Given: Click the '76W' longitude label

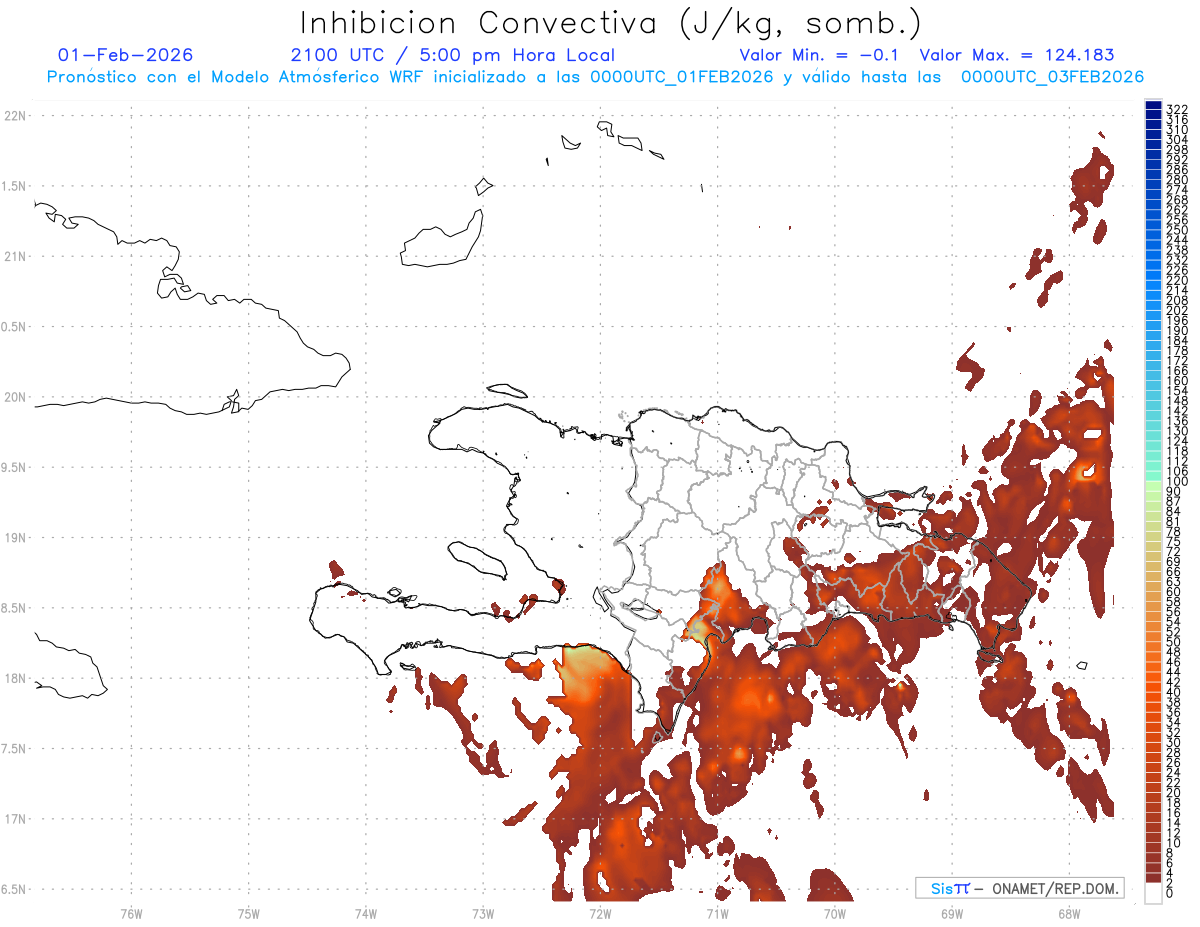Looking at the screenshot, I should point(131,913).
